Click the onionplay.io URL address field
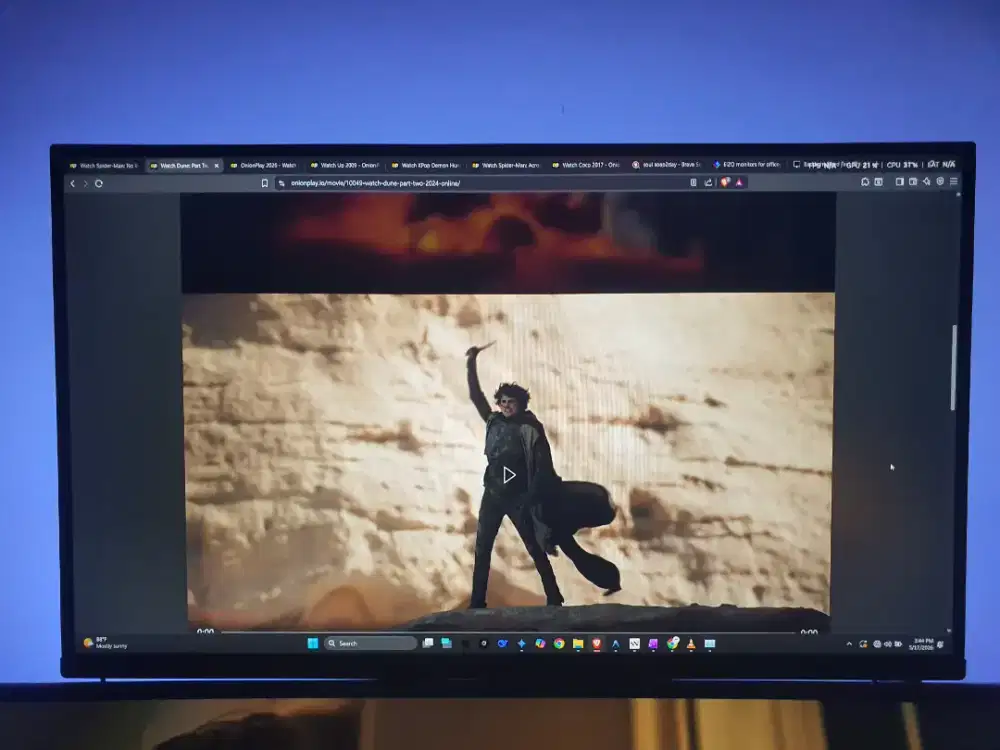1000x750 pixels. [x=485, y=183]
